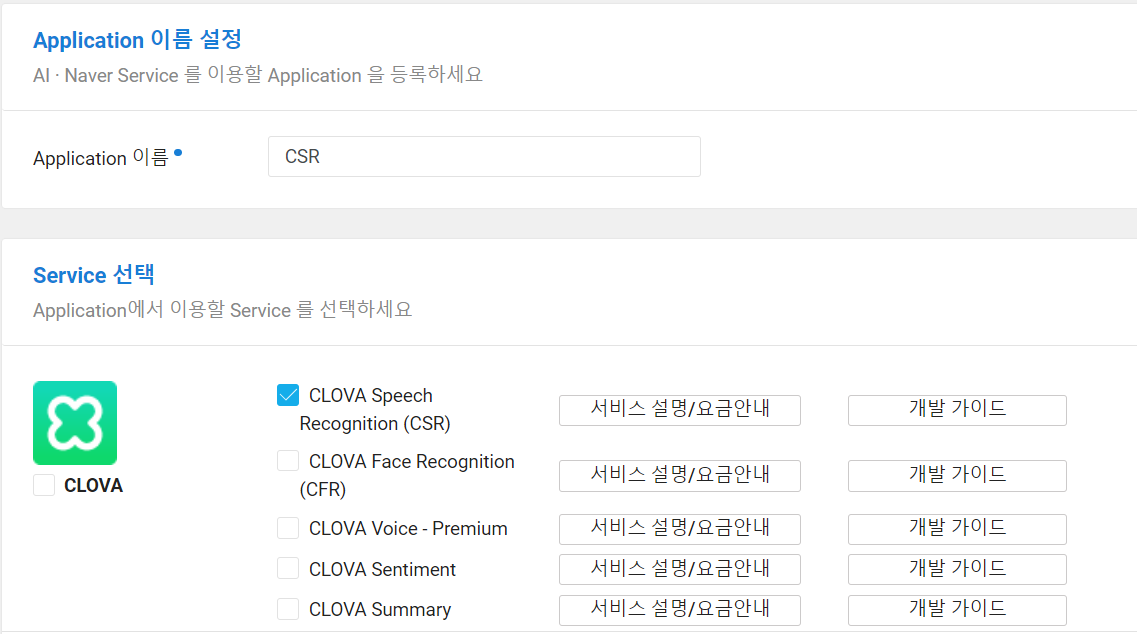The height and width of the screenshot is (634, 1137).
Task: Open 서비스 설명/요금안내 for Speech Recognition
Action: point(679,410)
